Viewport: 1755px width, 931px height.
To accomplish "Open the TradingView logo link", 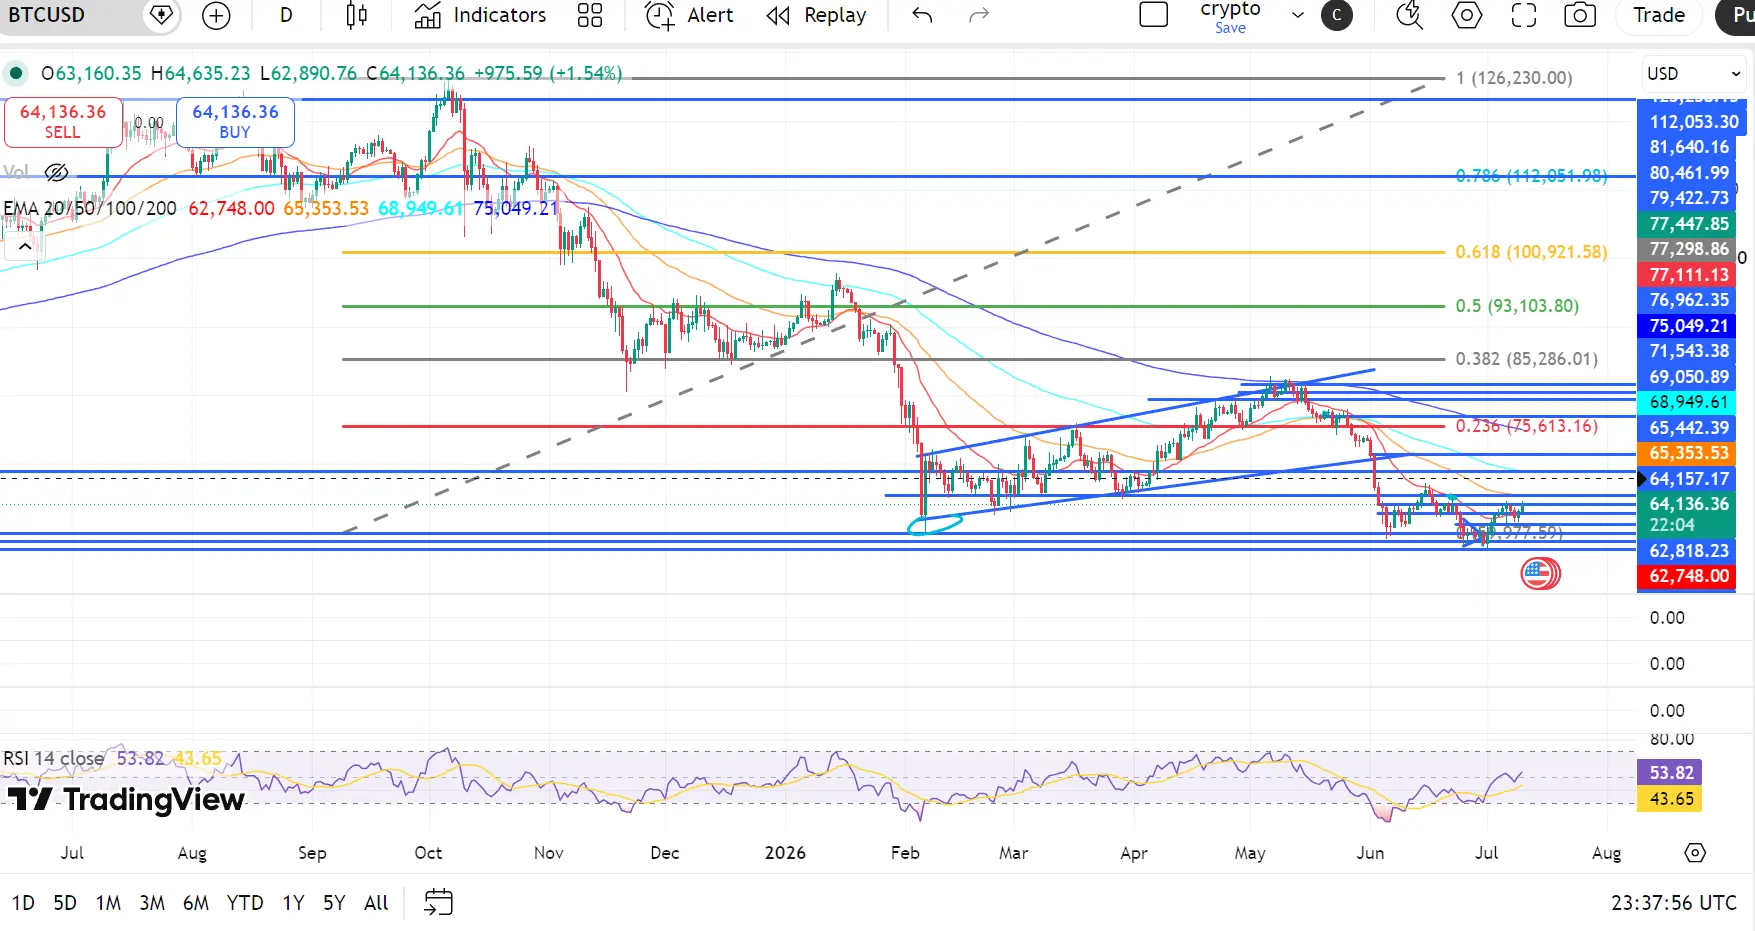I will pyautogui.click(x=126, y=799).
